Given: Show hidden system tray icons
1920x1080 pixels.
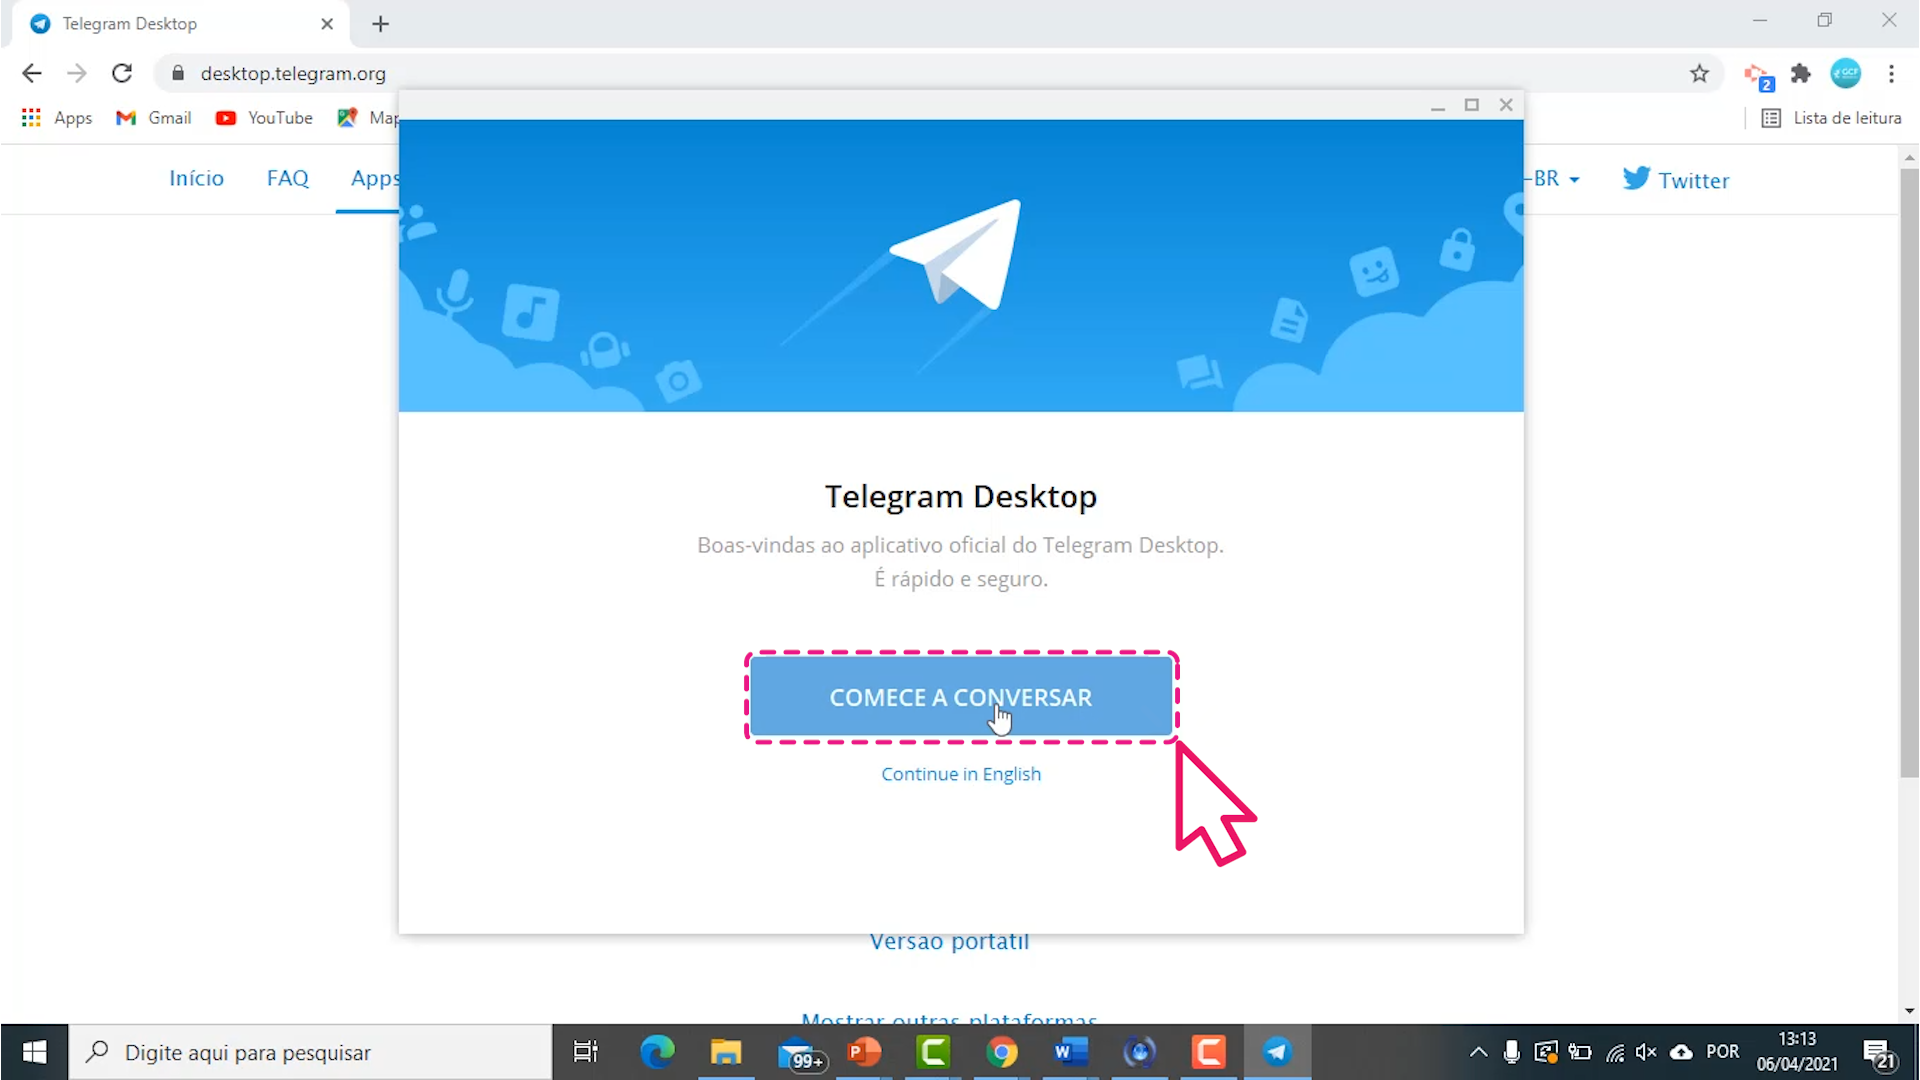Looking at the screenshot, I should click(x=1478, y=1052).
